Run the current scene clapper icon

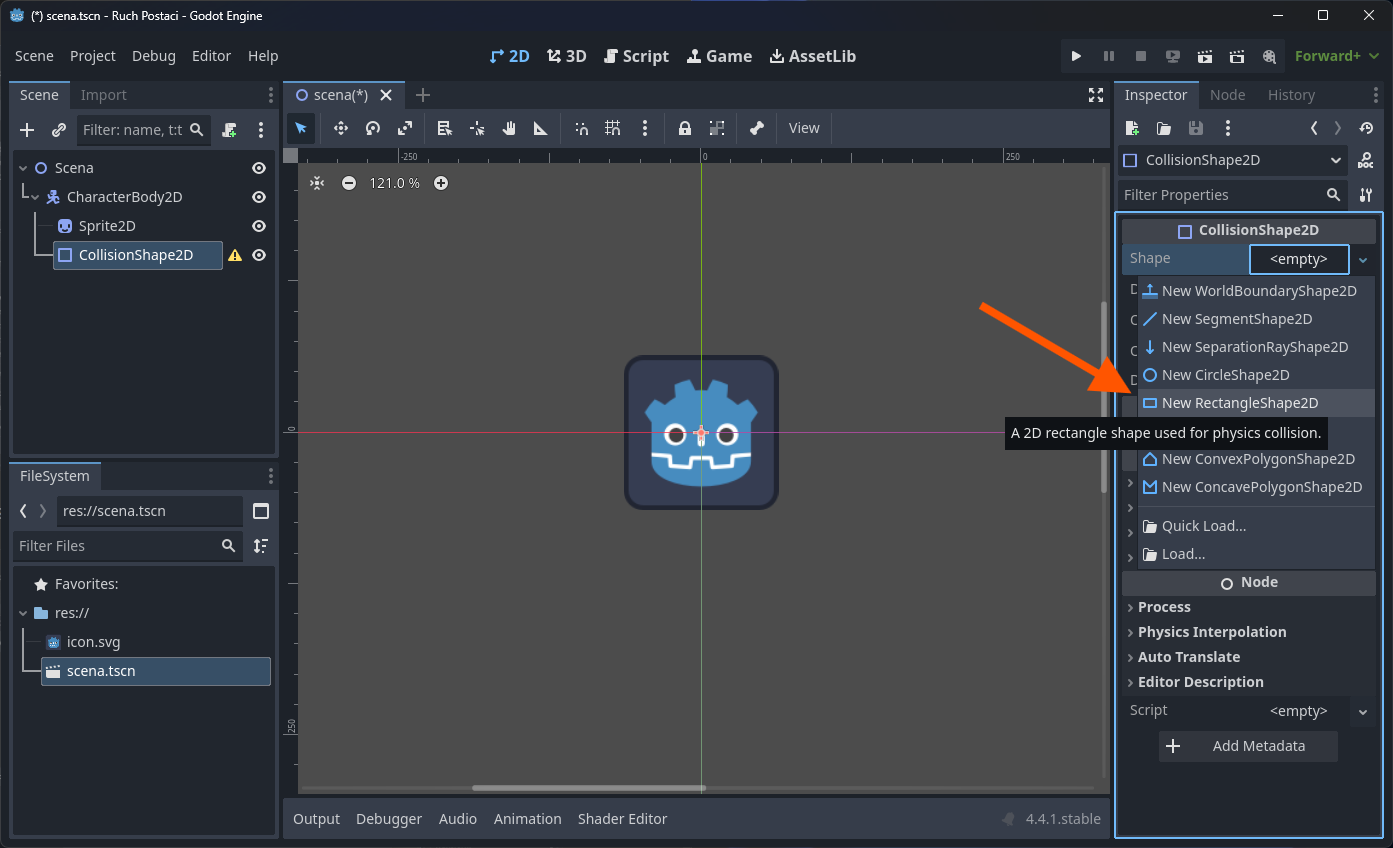coord(1205,56)
